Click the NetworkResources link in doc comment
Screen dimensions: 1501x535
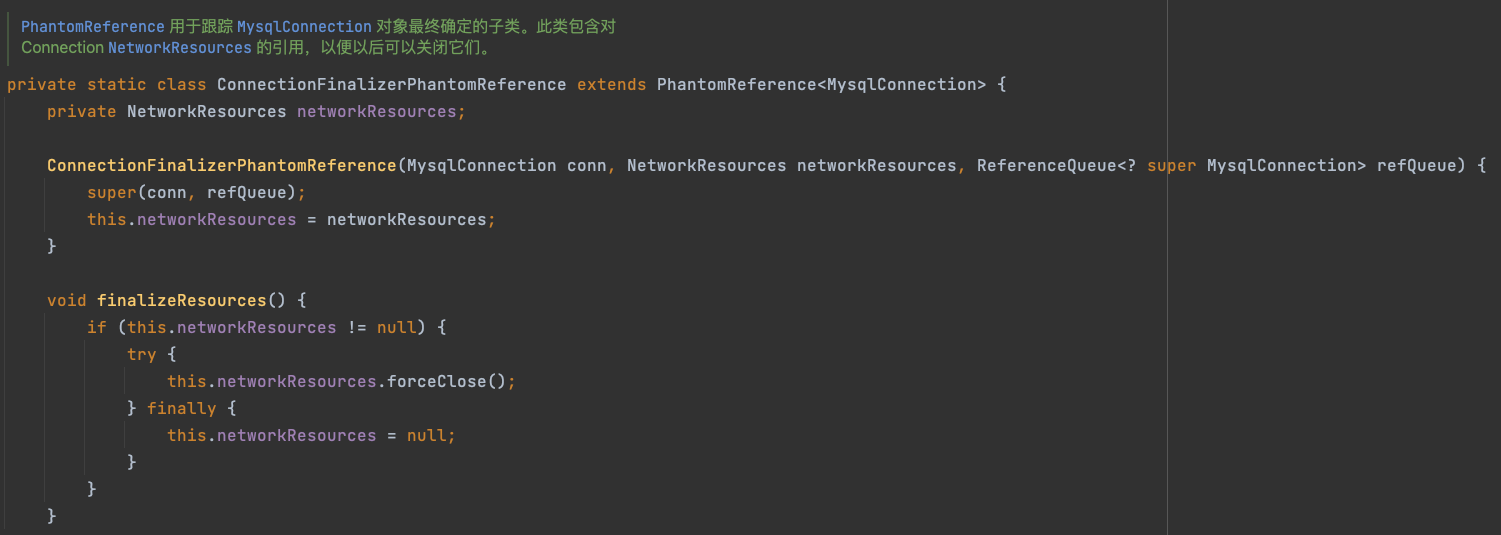point(180,47)
